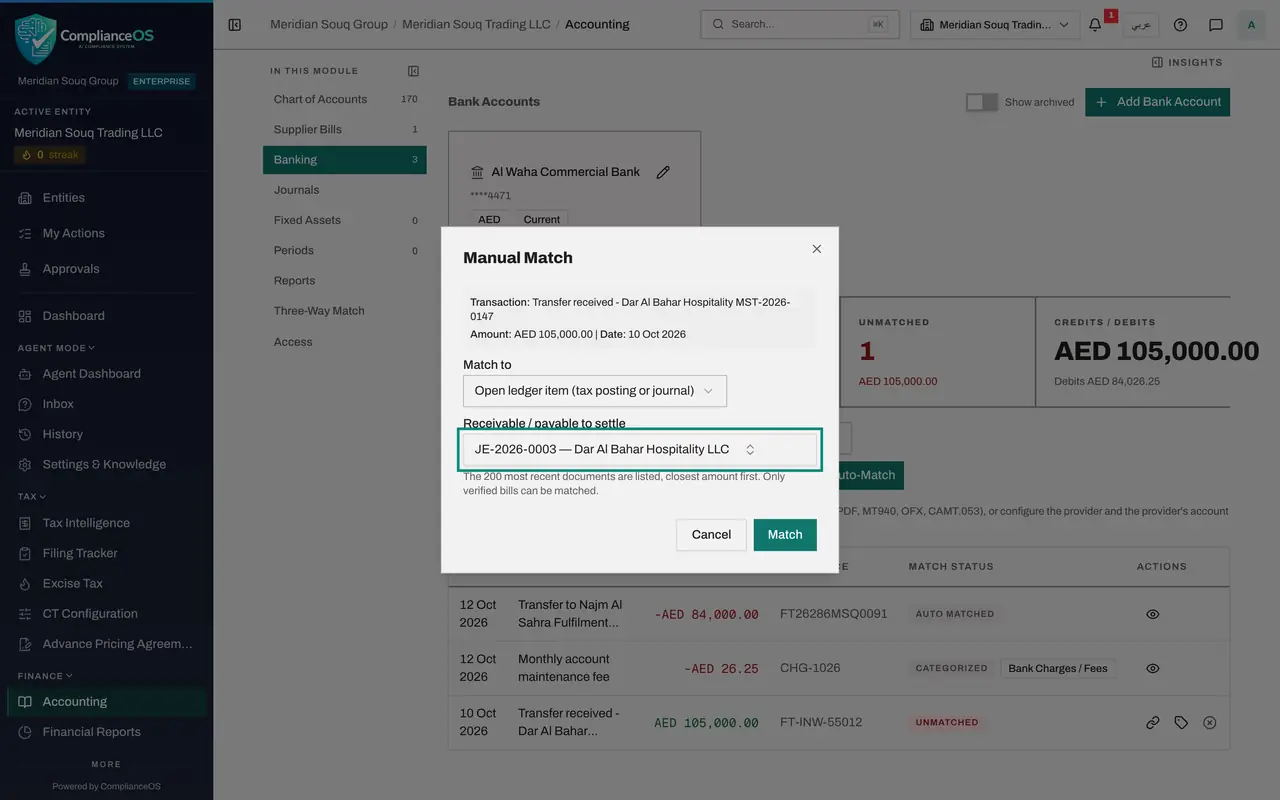Click reference FT26286MSQ0091

pos(834,614)
